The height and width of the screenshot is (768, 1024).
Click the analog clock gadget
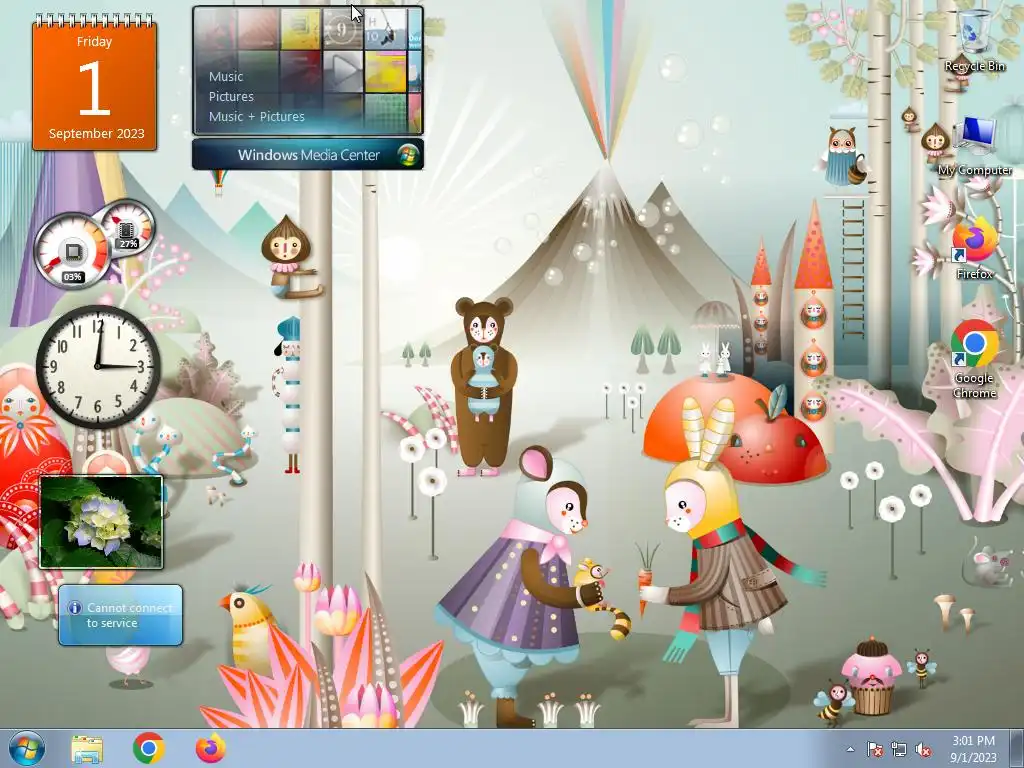(x=98, y=366)
